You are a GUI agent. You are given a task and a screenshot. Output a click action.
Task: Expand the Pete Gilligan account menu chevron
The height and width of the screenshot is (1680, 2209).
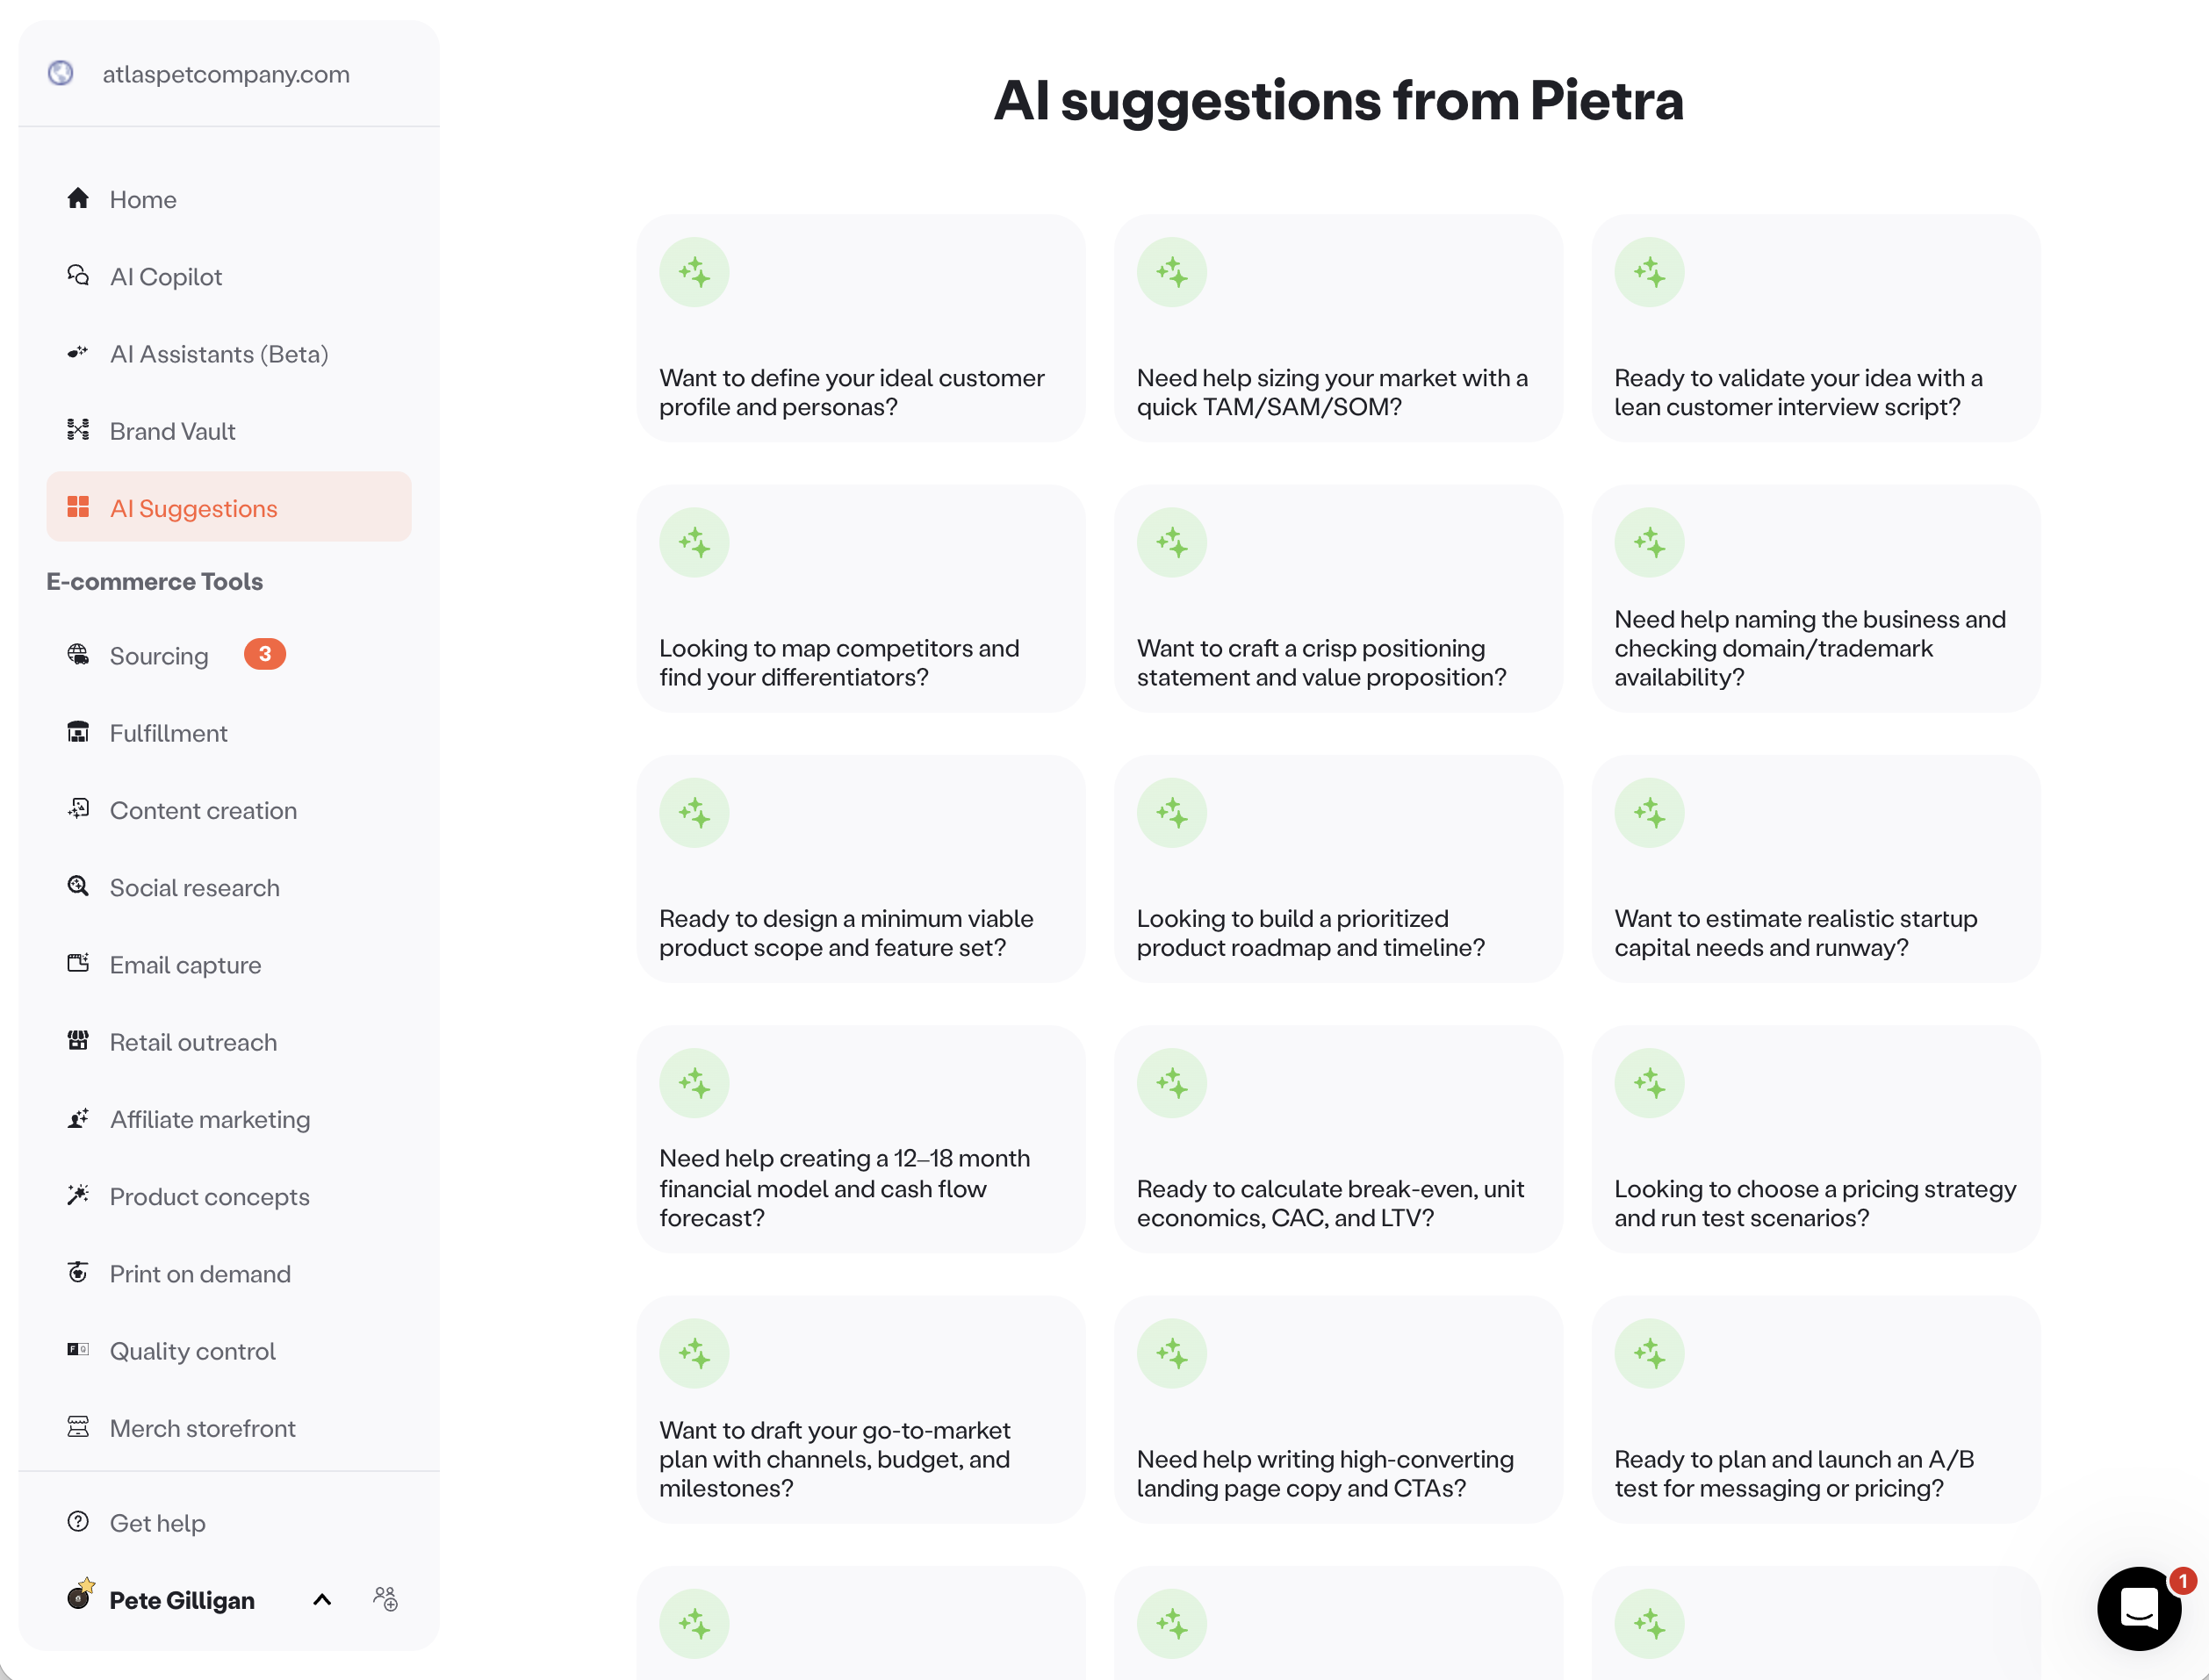pos(322,1599)
